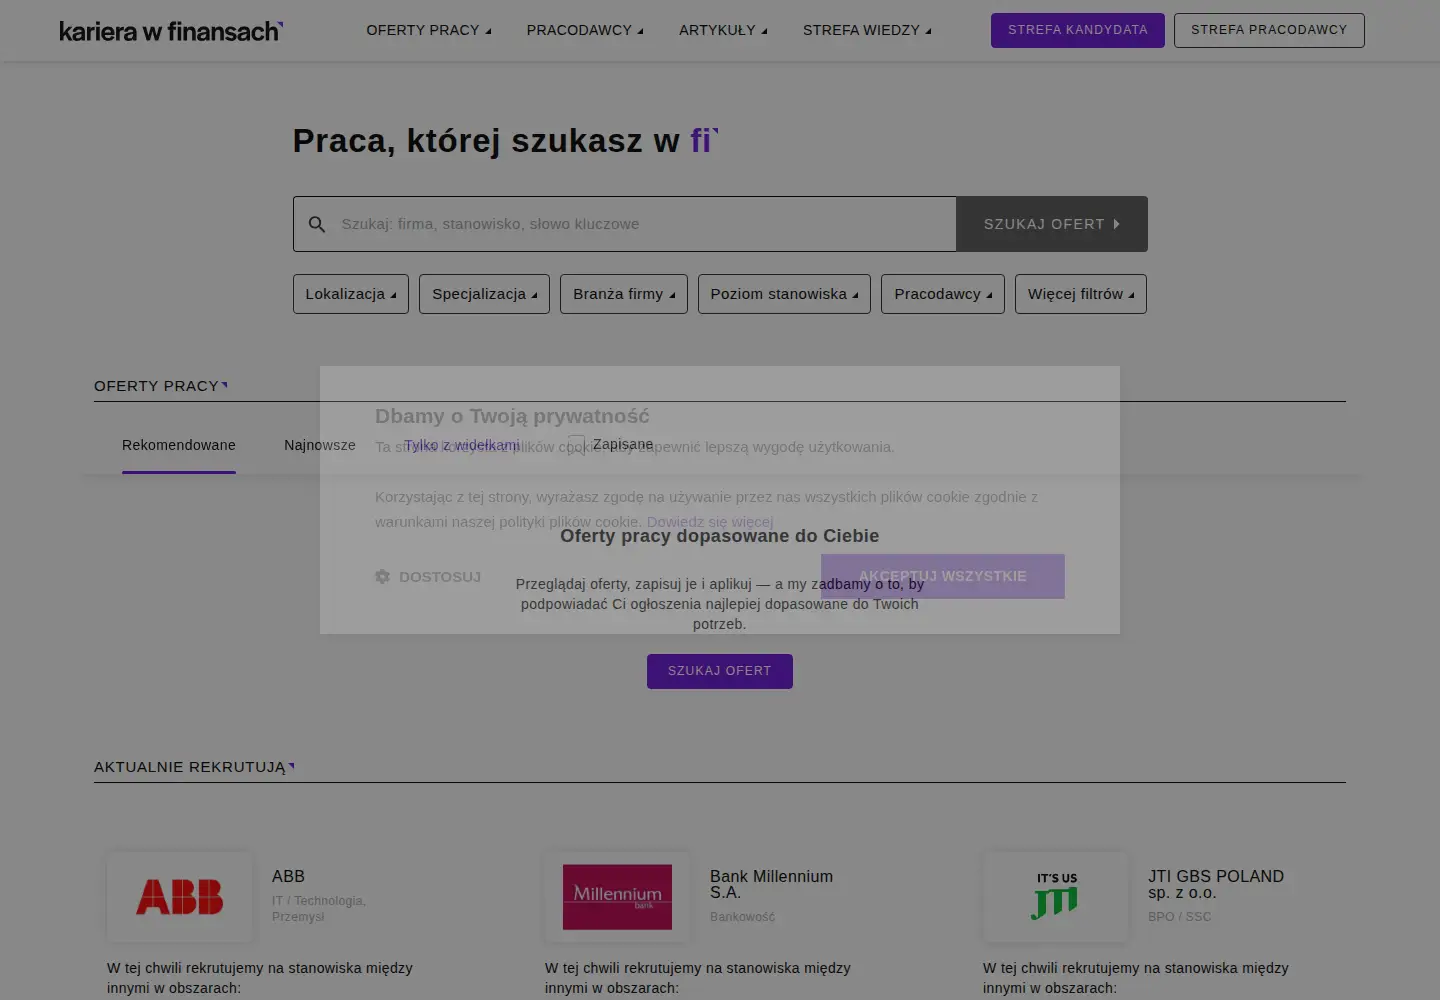
Task: Accept all cookies with AKCEPTUJ WSZYSTKIE
Action: tap(943, 576)
